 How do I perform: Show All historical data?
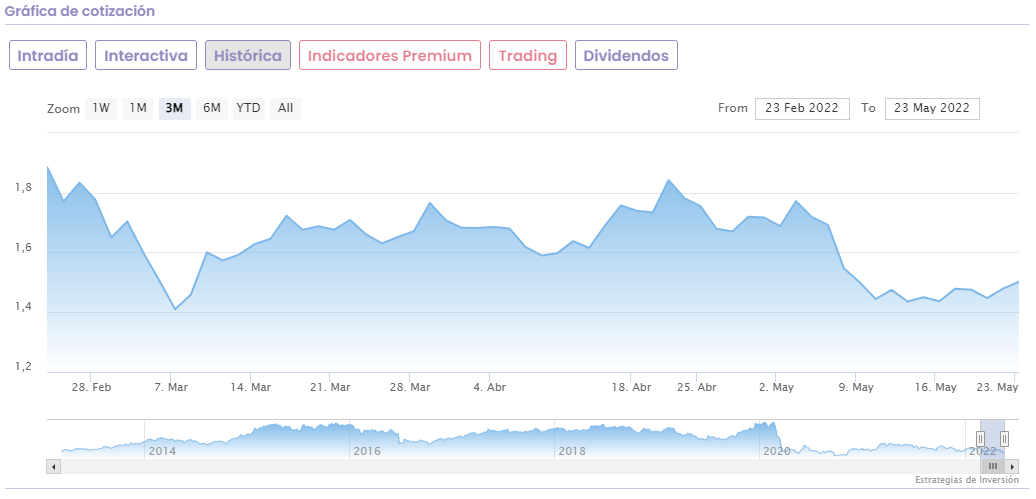click(x=286, y=108)
